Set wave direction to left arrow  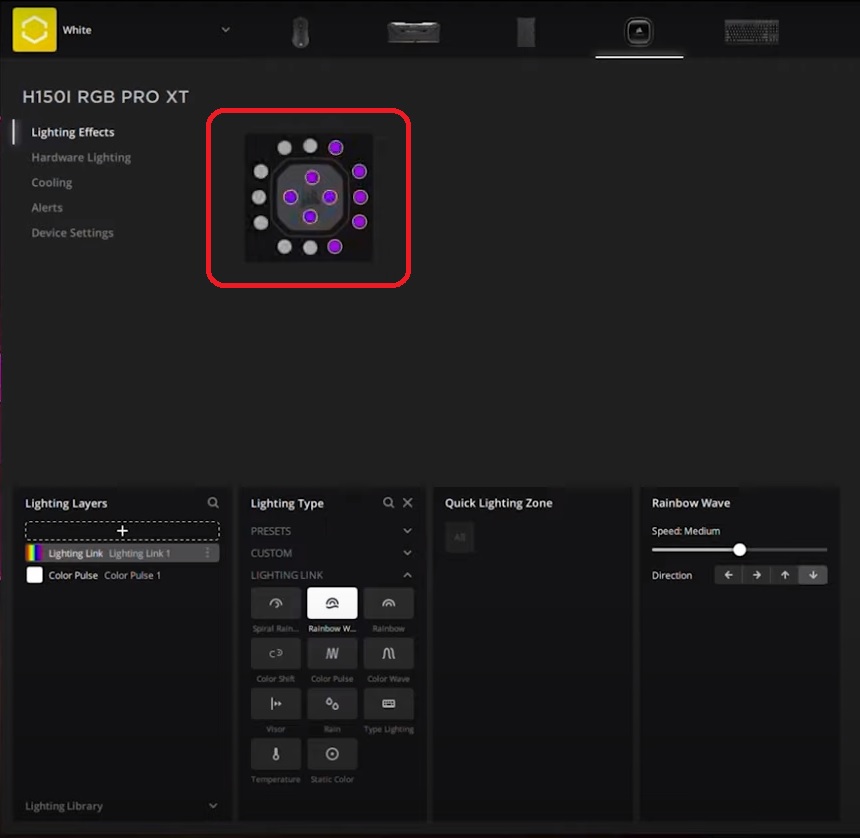(729, 575)
